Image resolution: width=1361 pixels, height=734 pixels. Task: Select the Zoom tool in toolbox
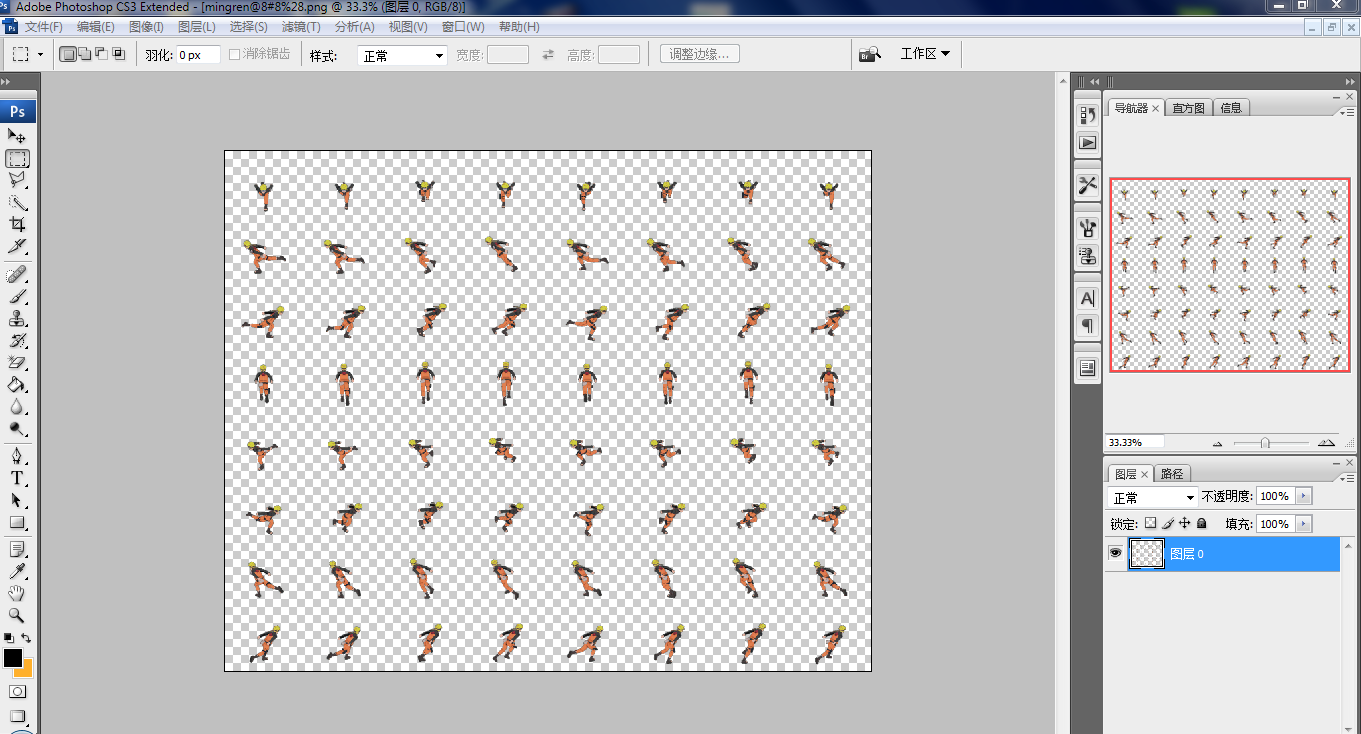(x=17, y=616)
